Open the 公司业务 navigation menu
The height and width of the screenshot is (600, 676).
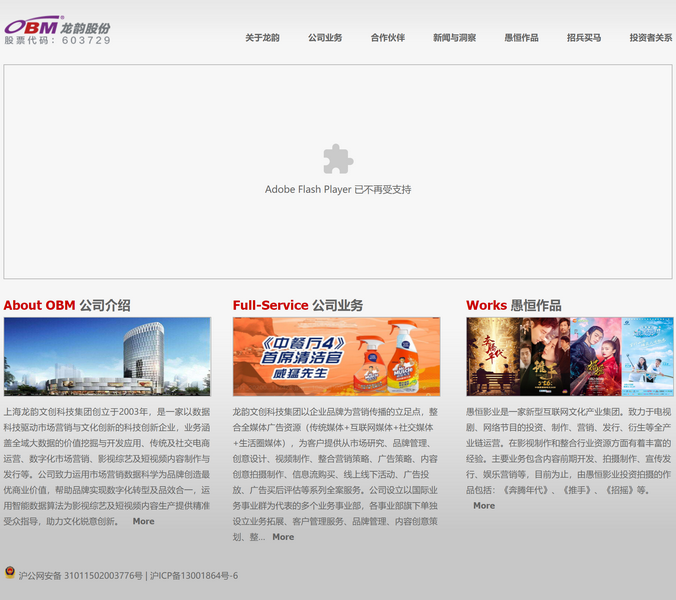click(x=325, y=38)
